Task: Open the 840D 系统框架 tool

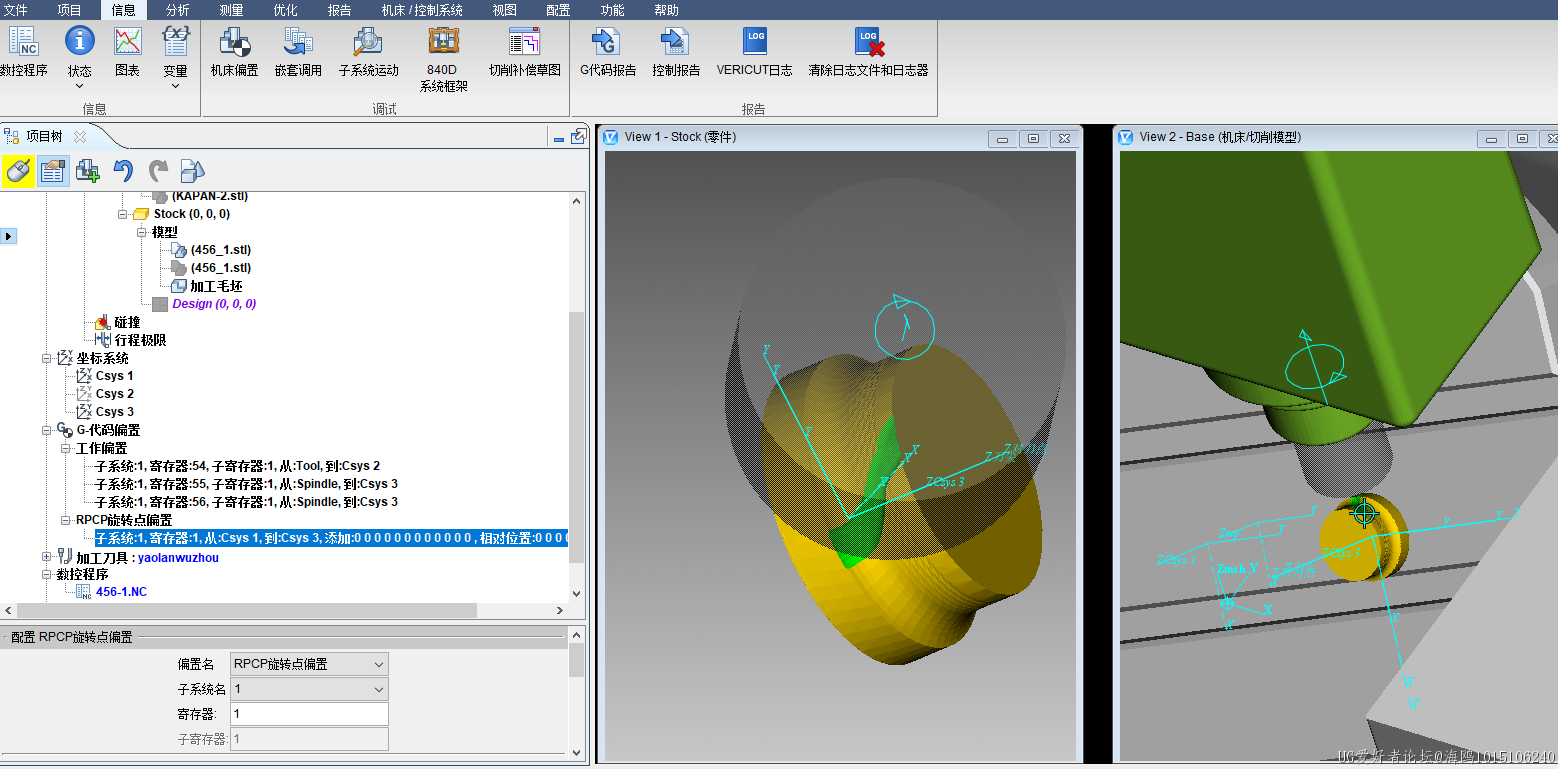Action: tap(443, 59)
